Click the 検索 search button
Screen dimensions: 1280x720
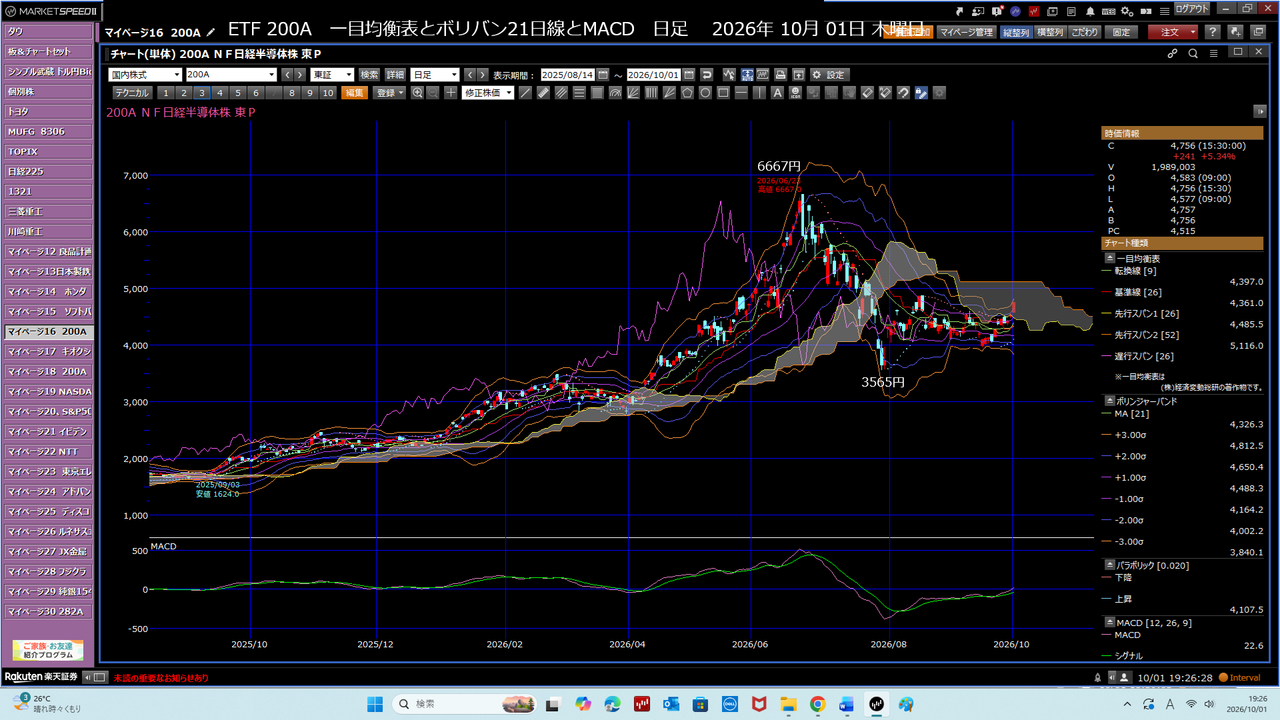(370, 75)
